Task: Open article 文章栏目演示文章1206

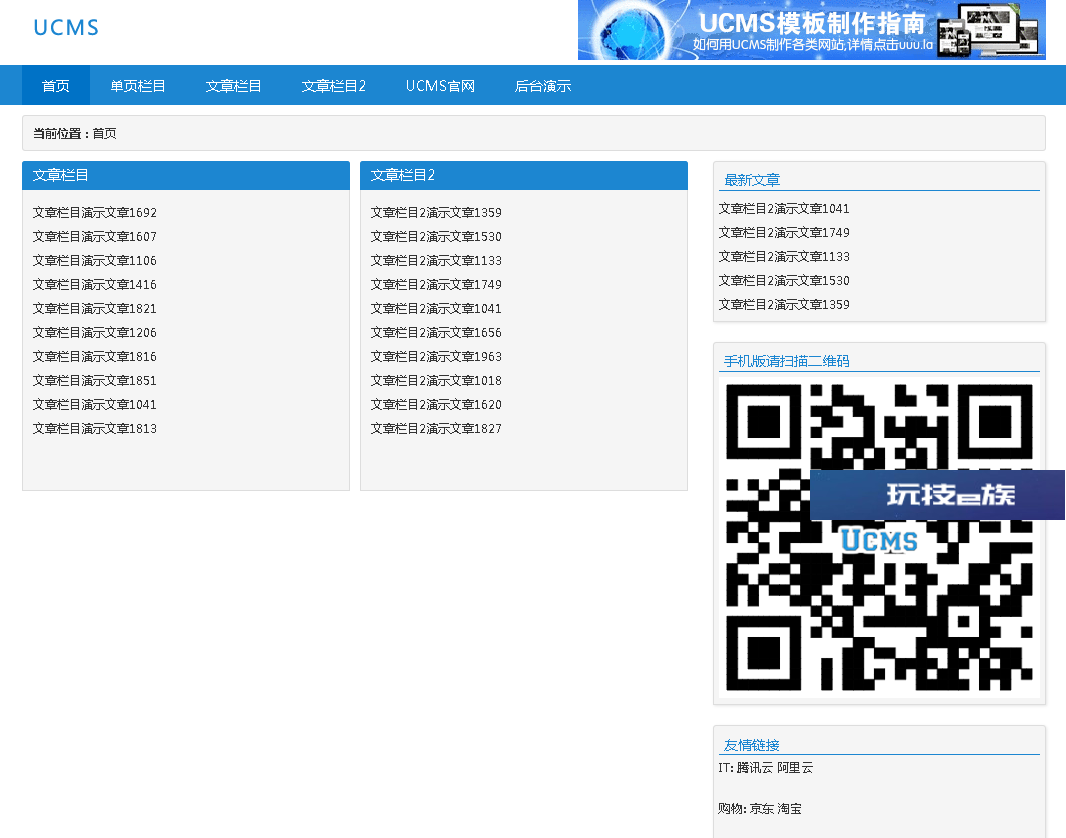Action: coord(94,332)
